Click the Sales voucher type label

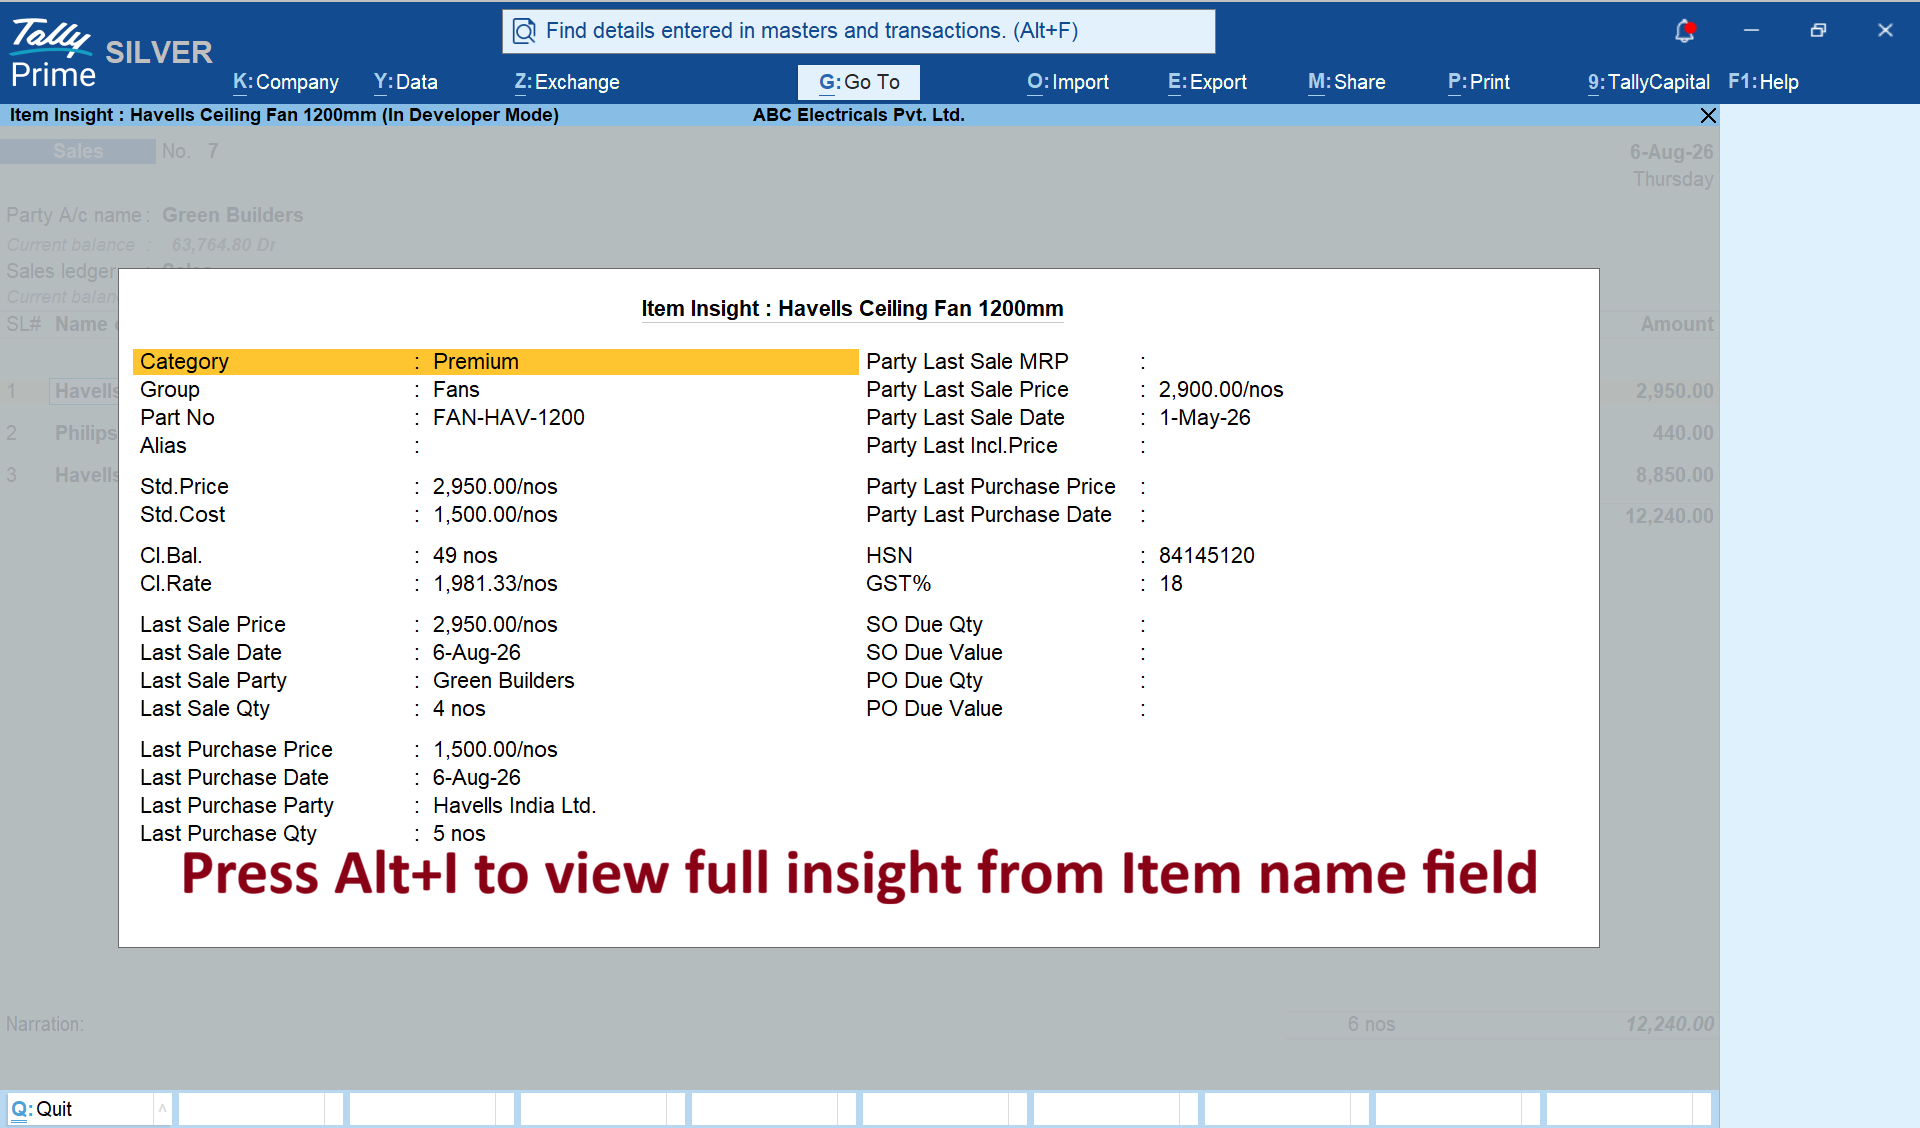coord(78,151)
